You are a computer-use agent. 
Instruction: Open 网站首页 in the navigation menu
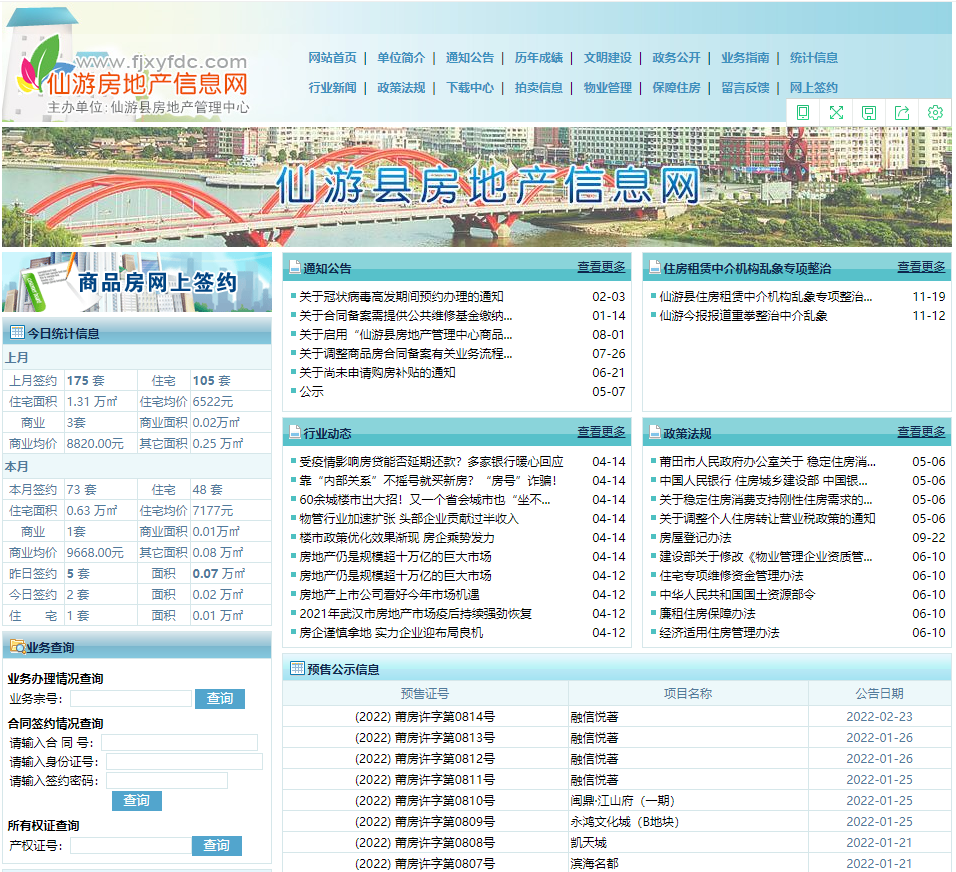pos(332,58)
